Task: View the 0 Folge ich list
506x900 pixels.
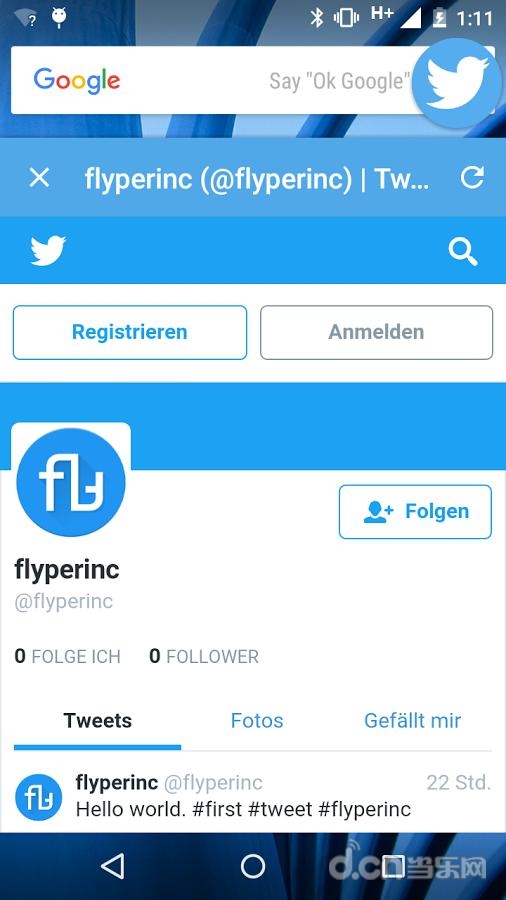Action: point(68,656)
